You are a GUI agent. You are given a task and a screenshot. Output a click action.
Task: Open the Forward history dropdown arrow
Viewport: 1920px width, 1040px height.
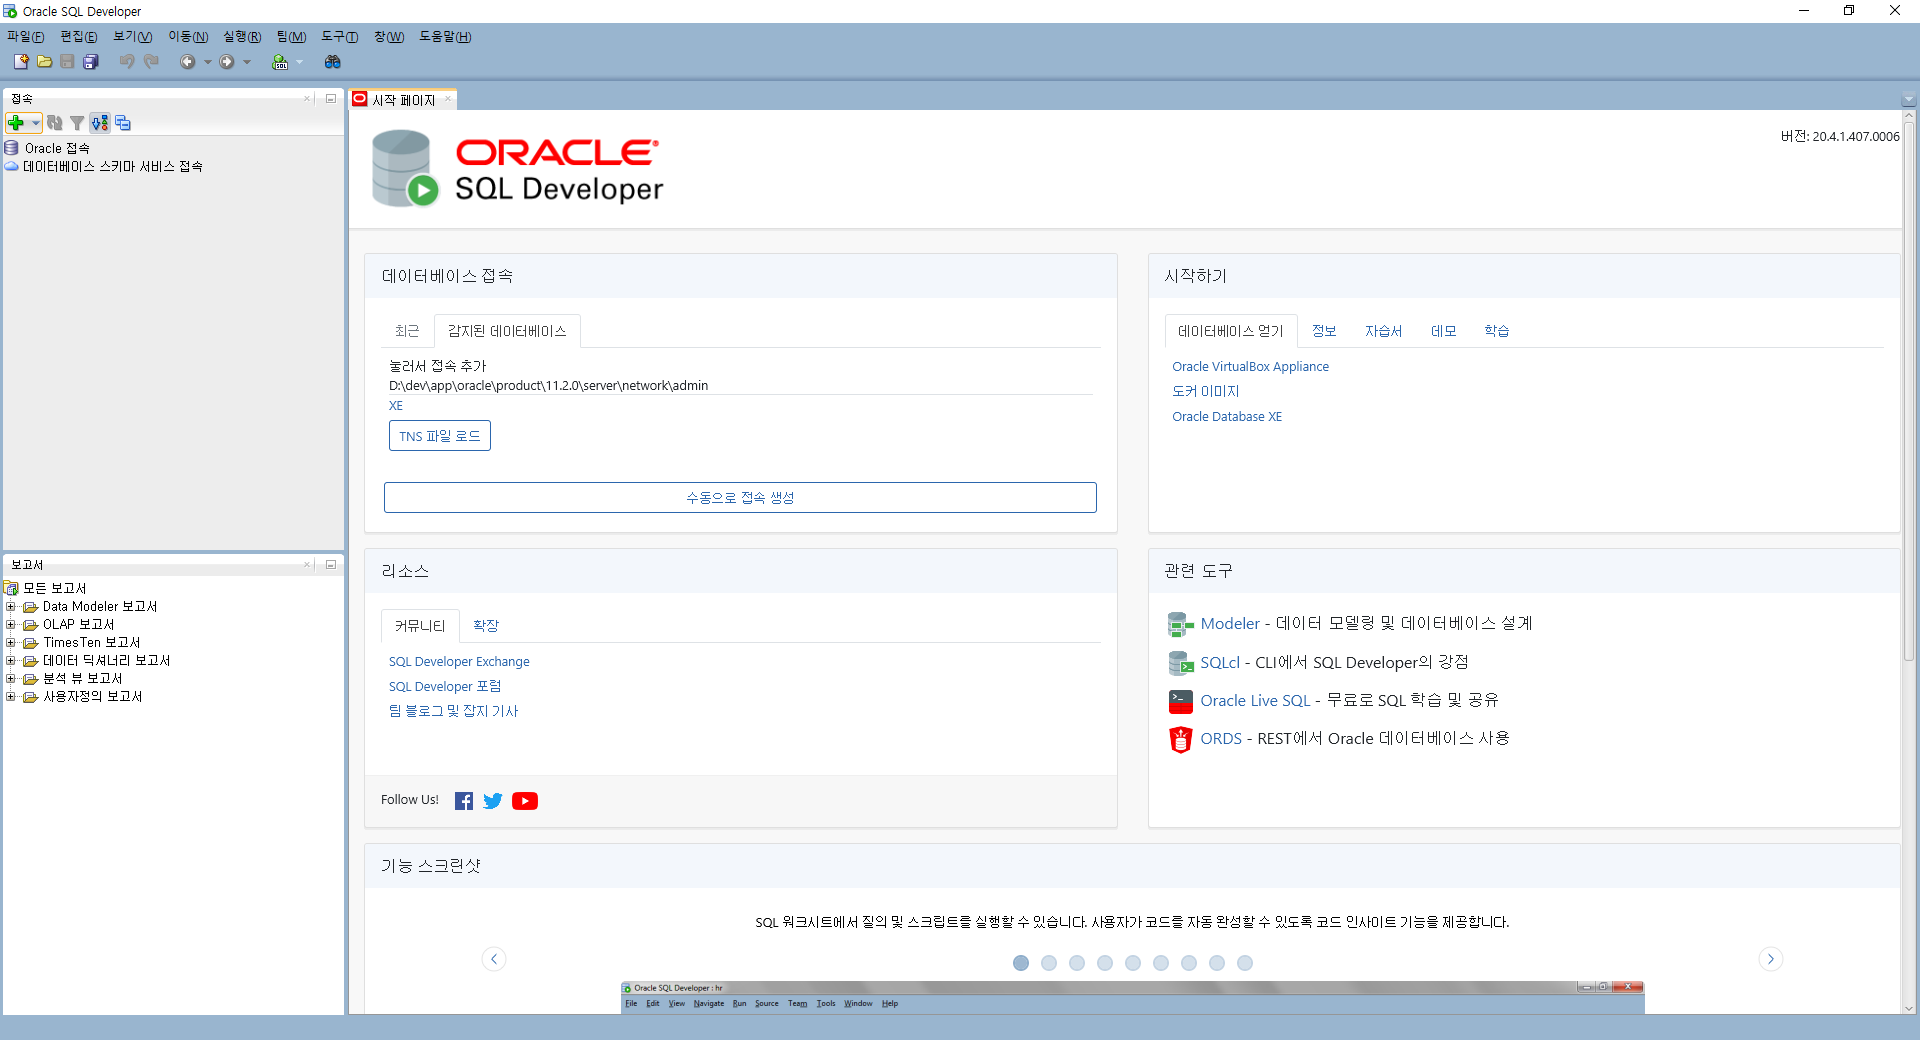point(247,62)
